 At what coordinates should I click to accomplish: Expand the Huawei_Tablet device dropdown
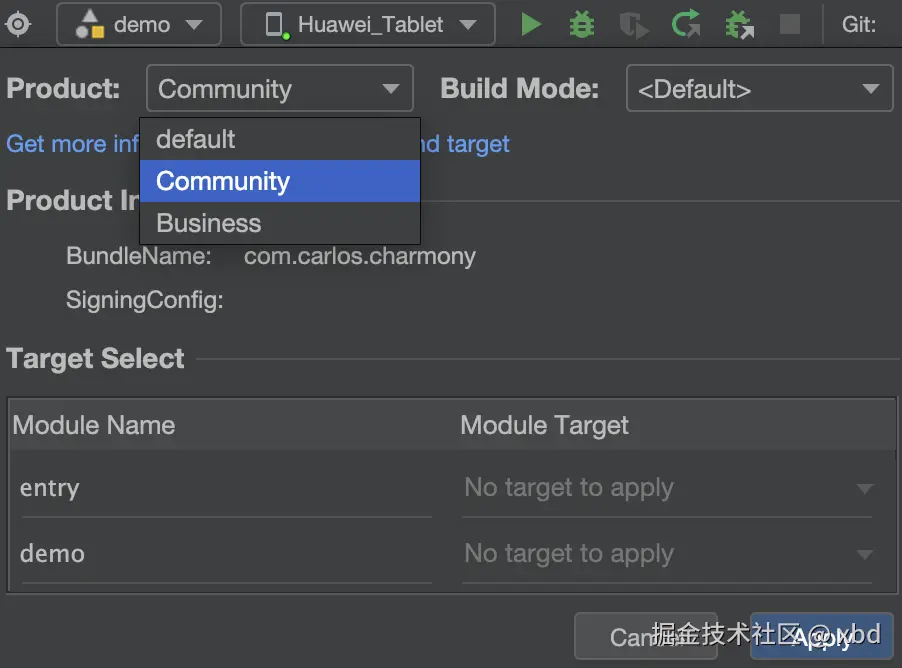pyautogui.click(x=466, y=24)
